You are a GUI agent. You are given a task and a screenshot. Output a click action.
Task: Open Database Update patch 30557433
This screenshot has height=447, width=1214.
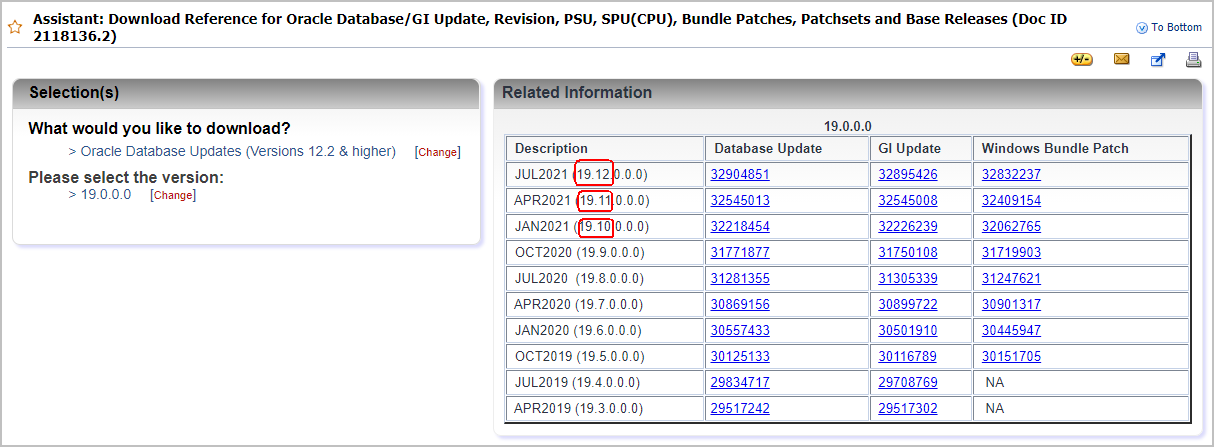click(x=740, y=330)
